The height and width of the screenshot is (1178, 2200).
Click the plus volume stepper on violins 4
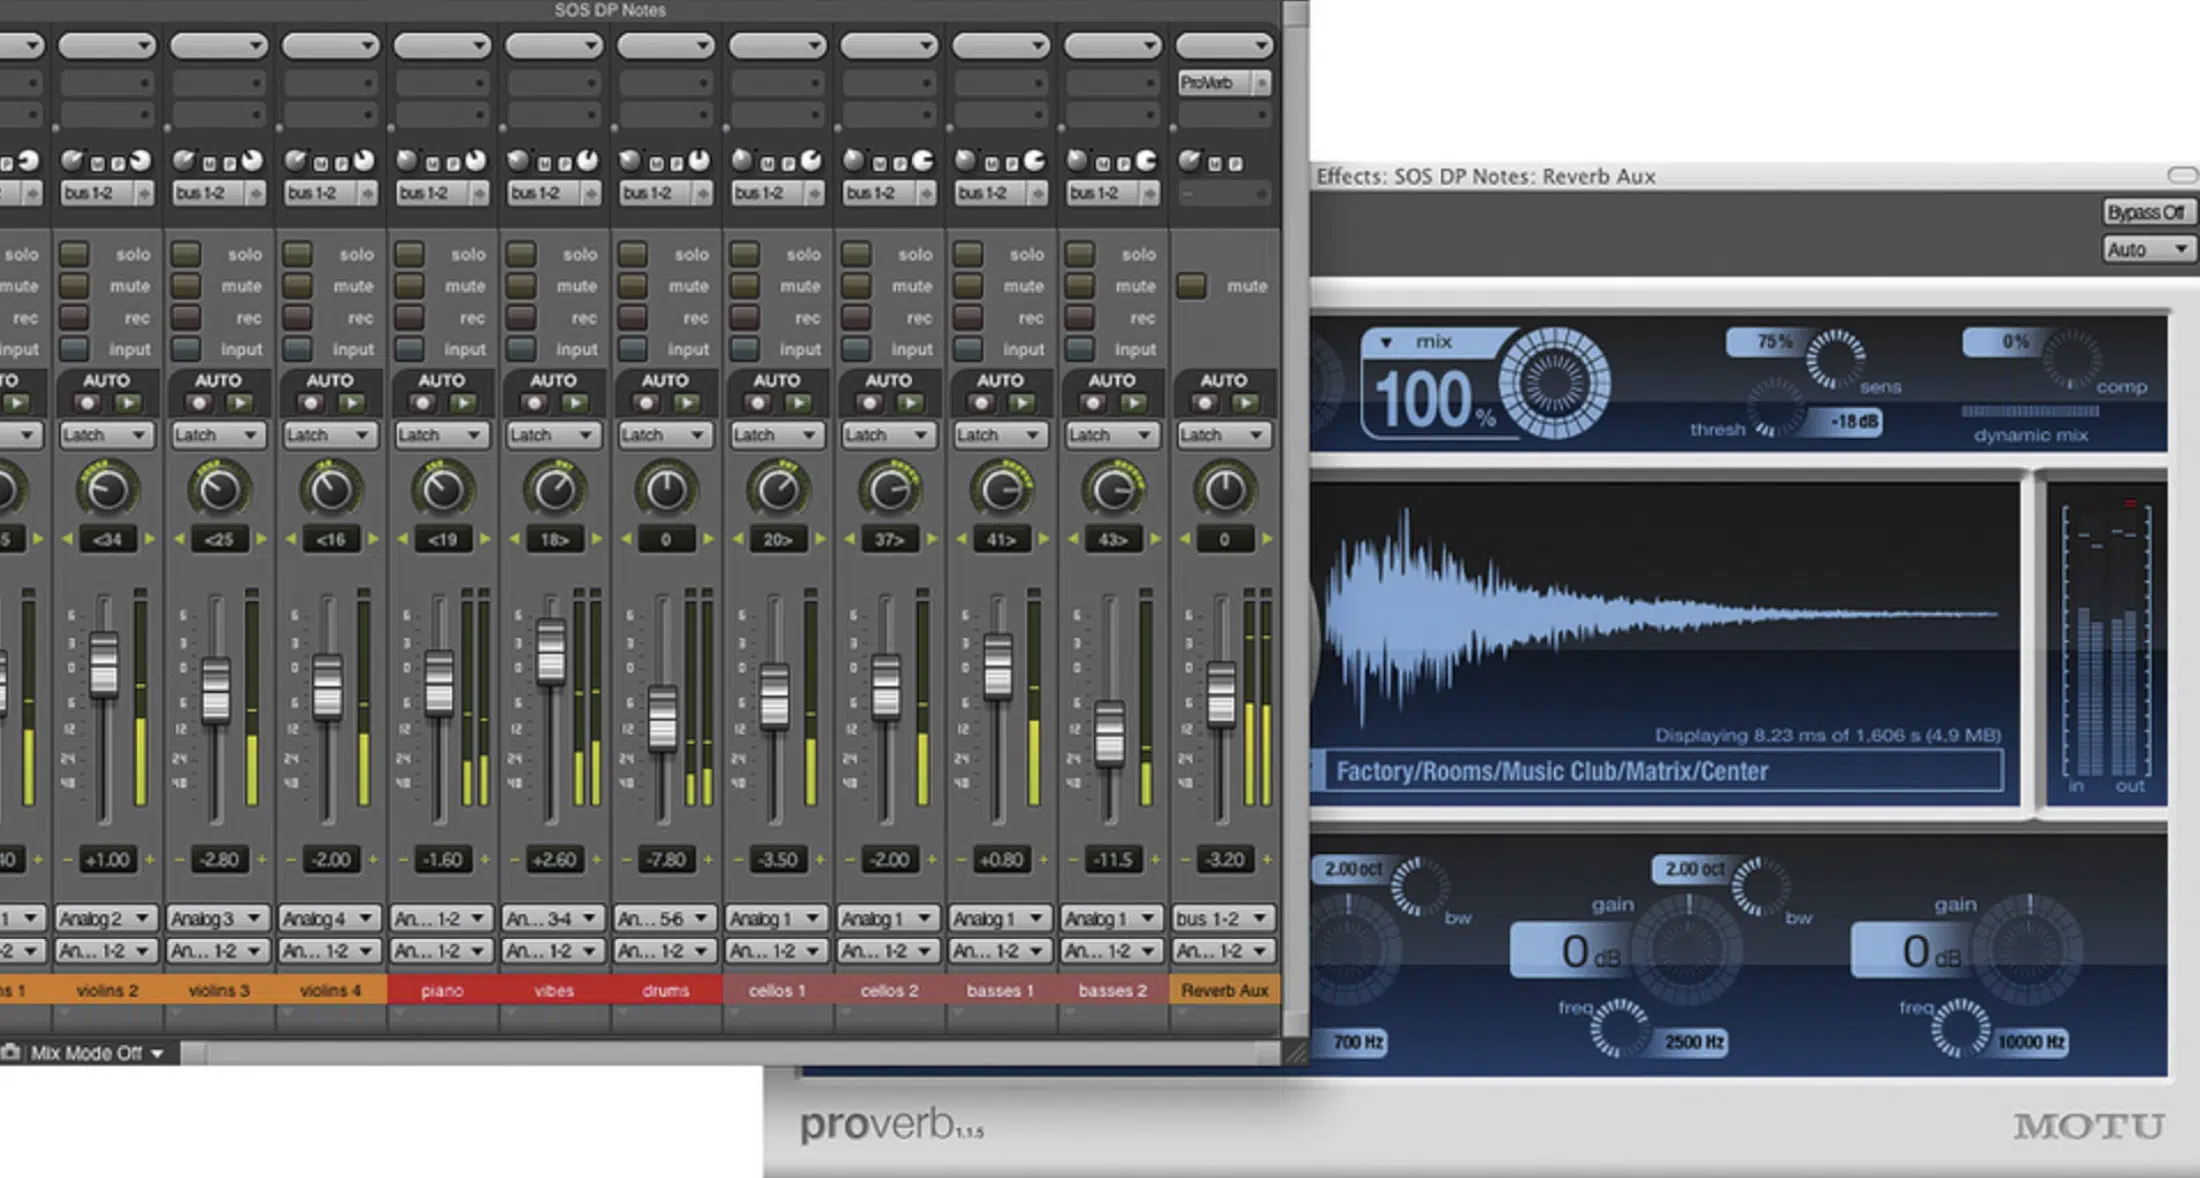373,859
